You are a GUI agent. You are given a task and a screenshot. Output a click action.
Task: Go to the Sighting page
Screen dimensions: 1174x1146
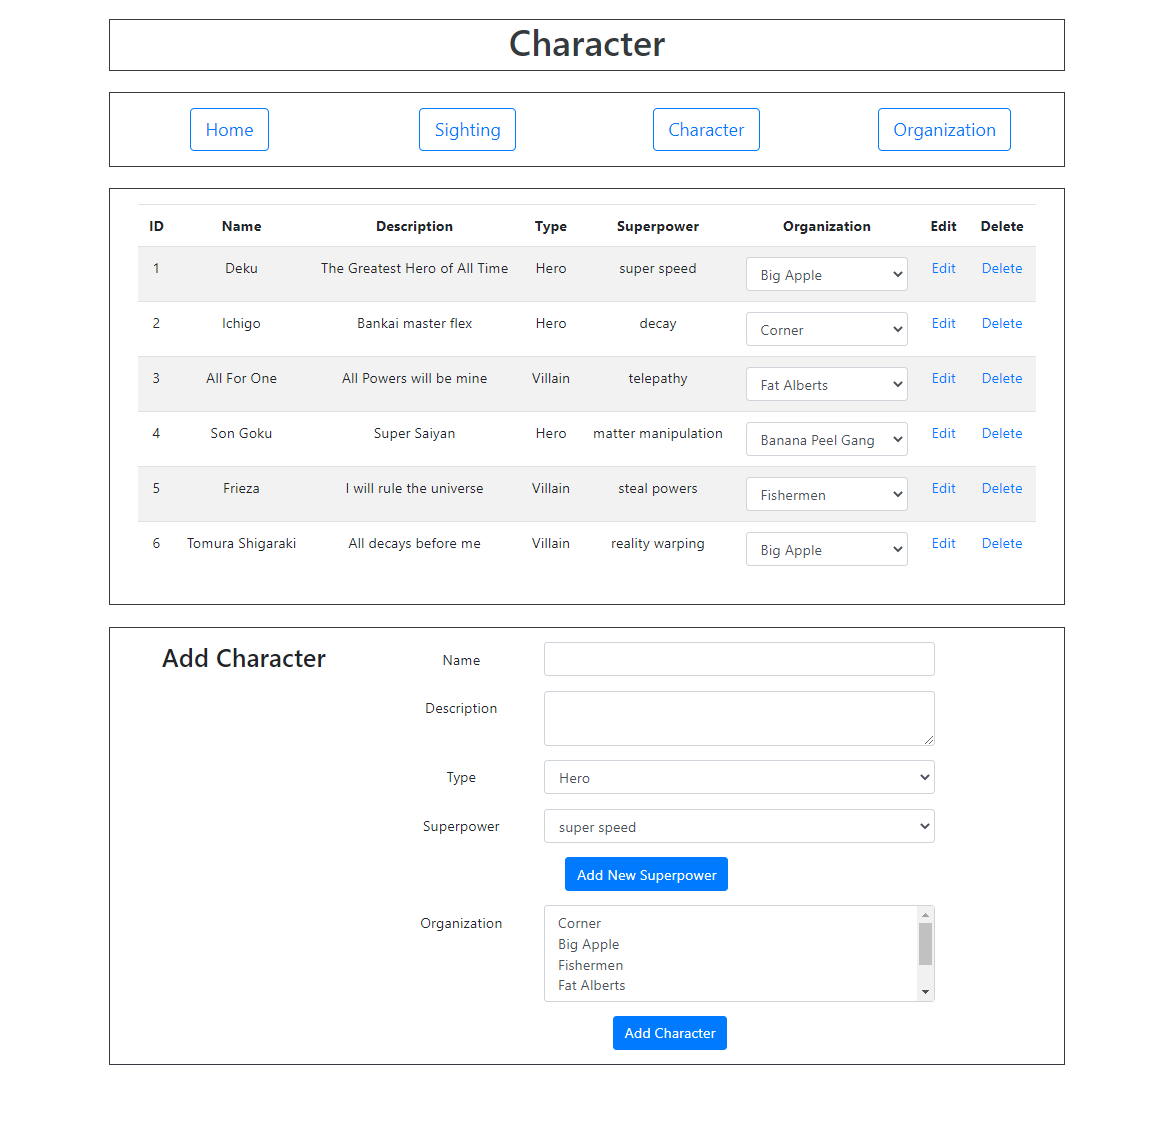(467, 129)
